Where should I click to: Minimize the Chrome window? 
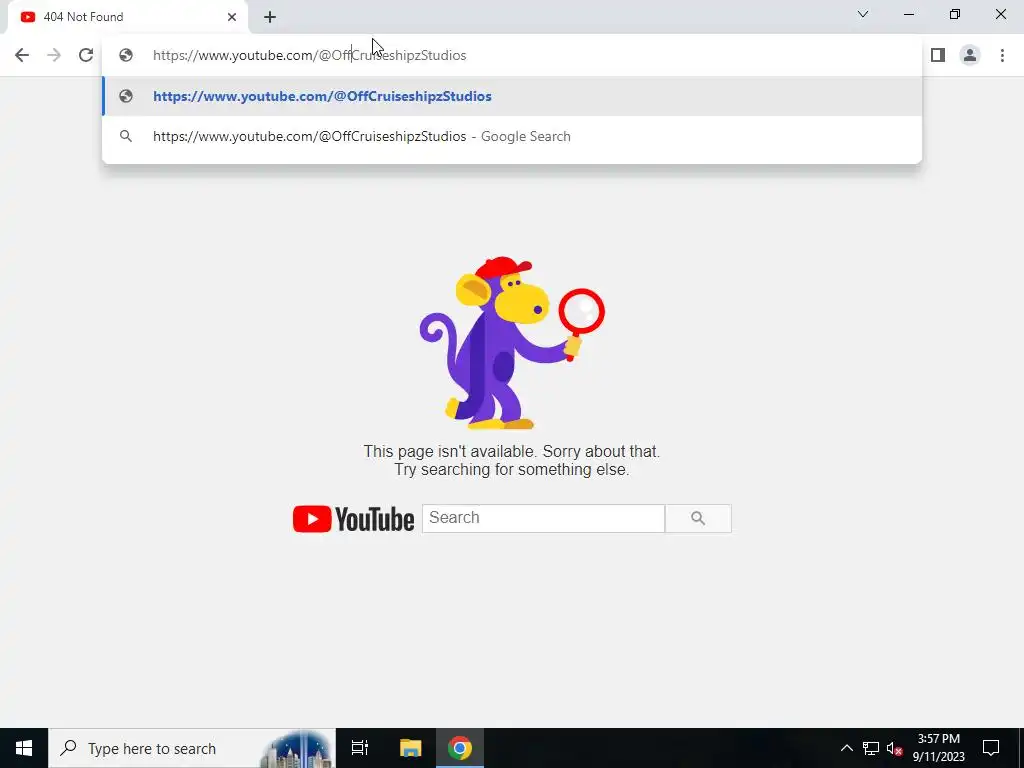[908, 14]
